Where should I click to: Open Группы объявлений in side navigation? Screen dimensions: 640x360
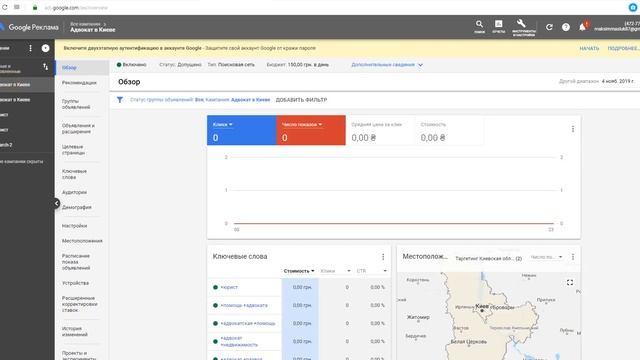pos(76,104)
